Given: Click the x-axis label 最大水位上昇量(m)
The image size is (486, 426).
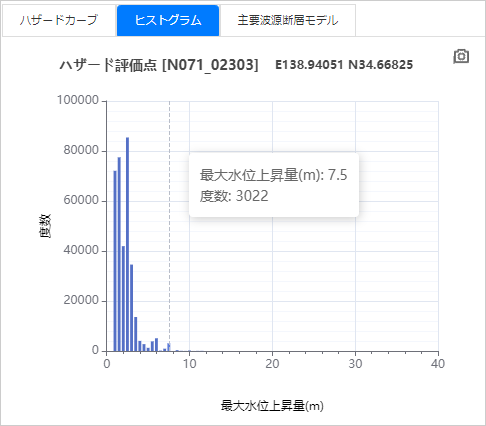Looking at the screenshot, I should point(272,406).
